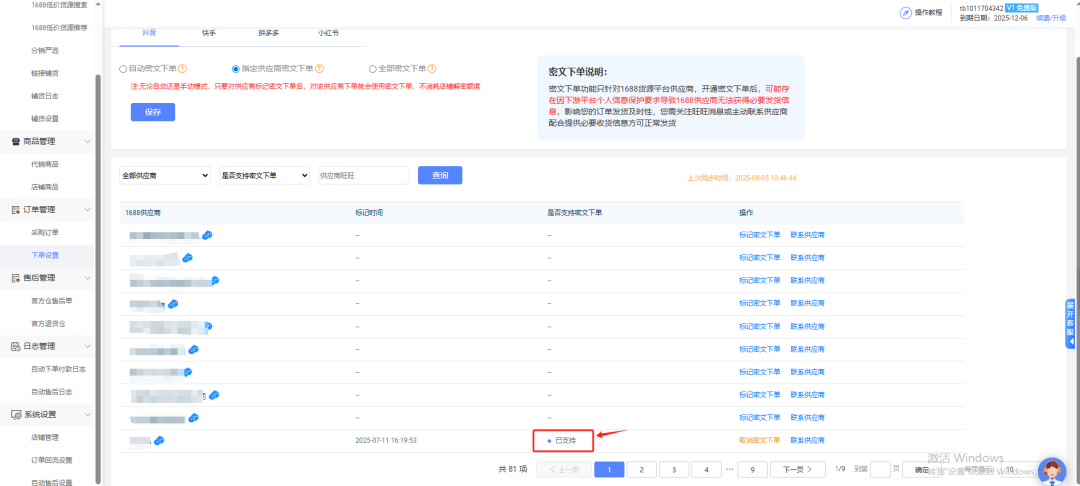Click the 系统设置 icon in sidebar

15,414
